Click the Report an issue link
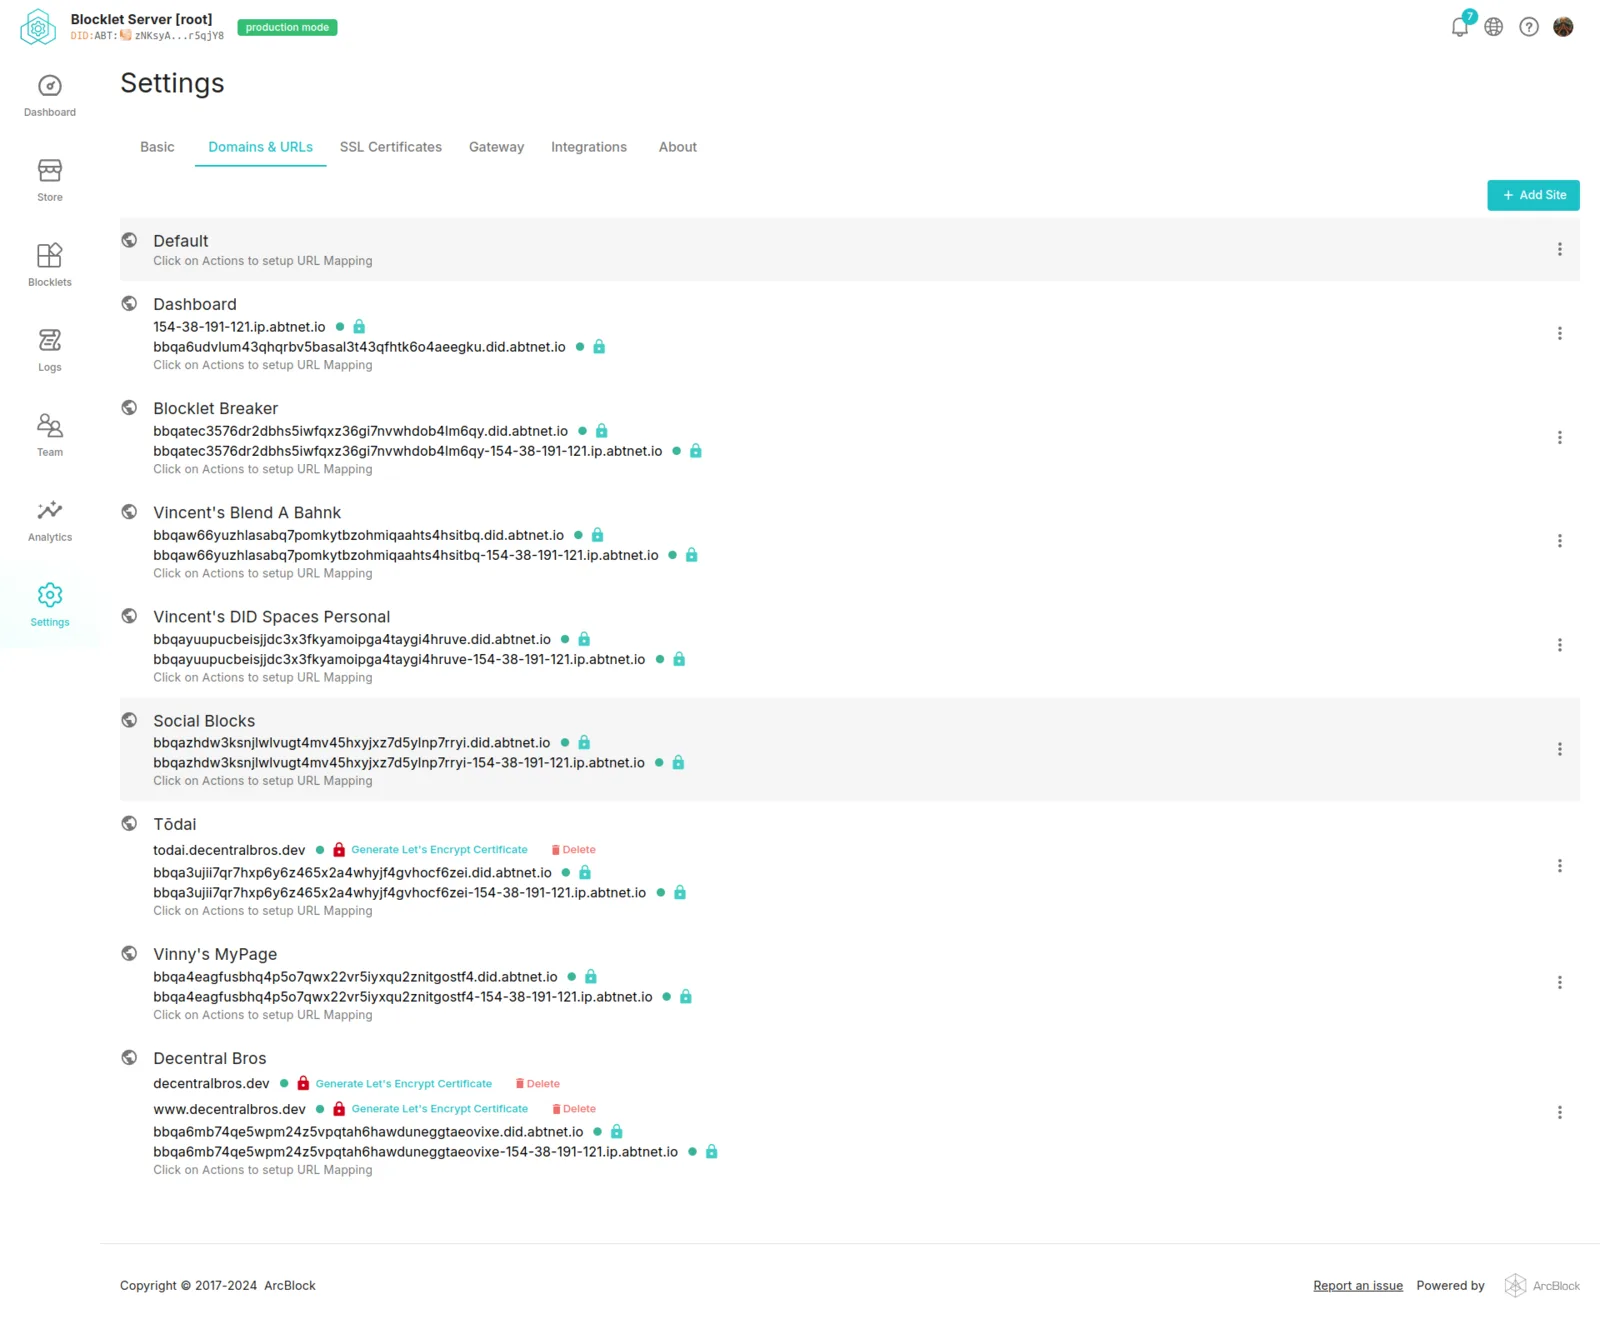The width and height of the screenshot is (1600, 1334). coord(1358,1286)
